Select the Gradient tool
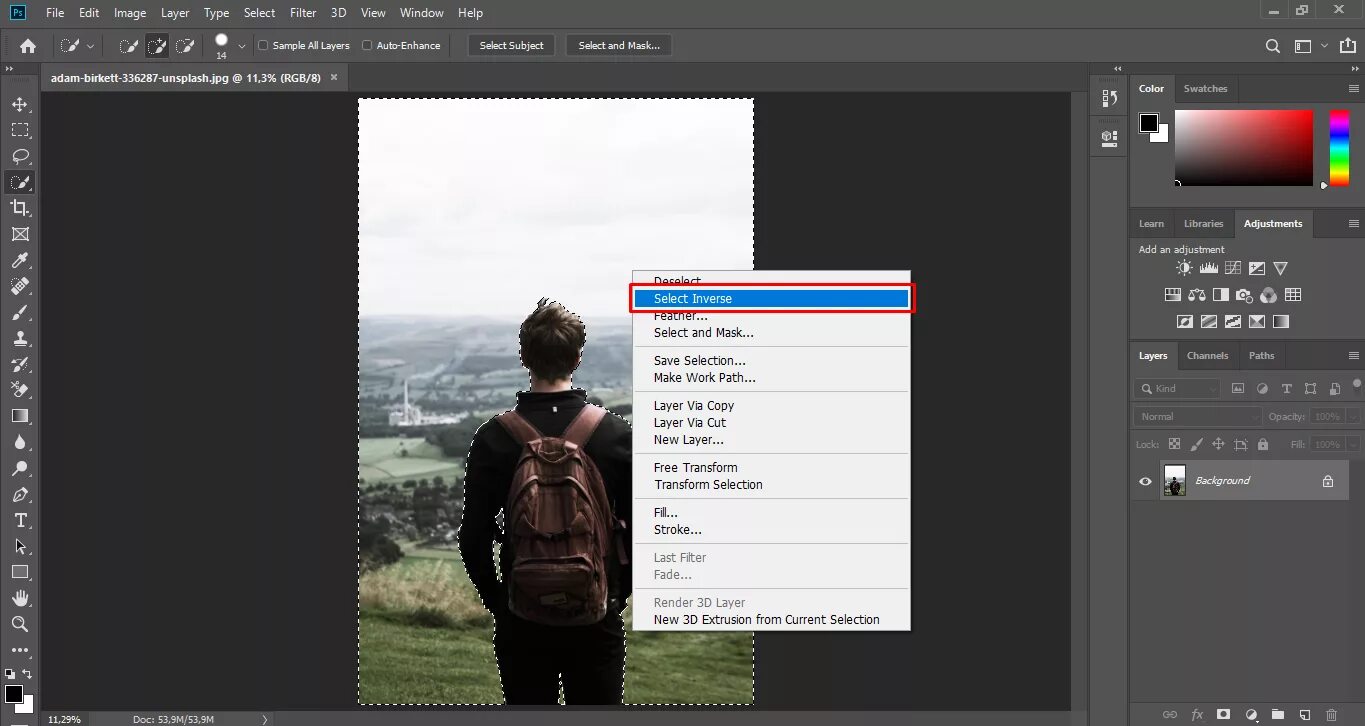The height and width of the screenshot is (726, 1365). pos(21,416)
